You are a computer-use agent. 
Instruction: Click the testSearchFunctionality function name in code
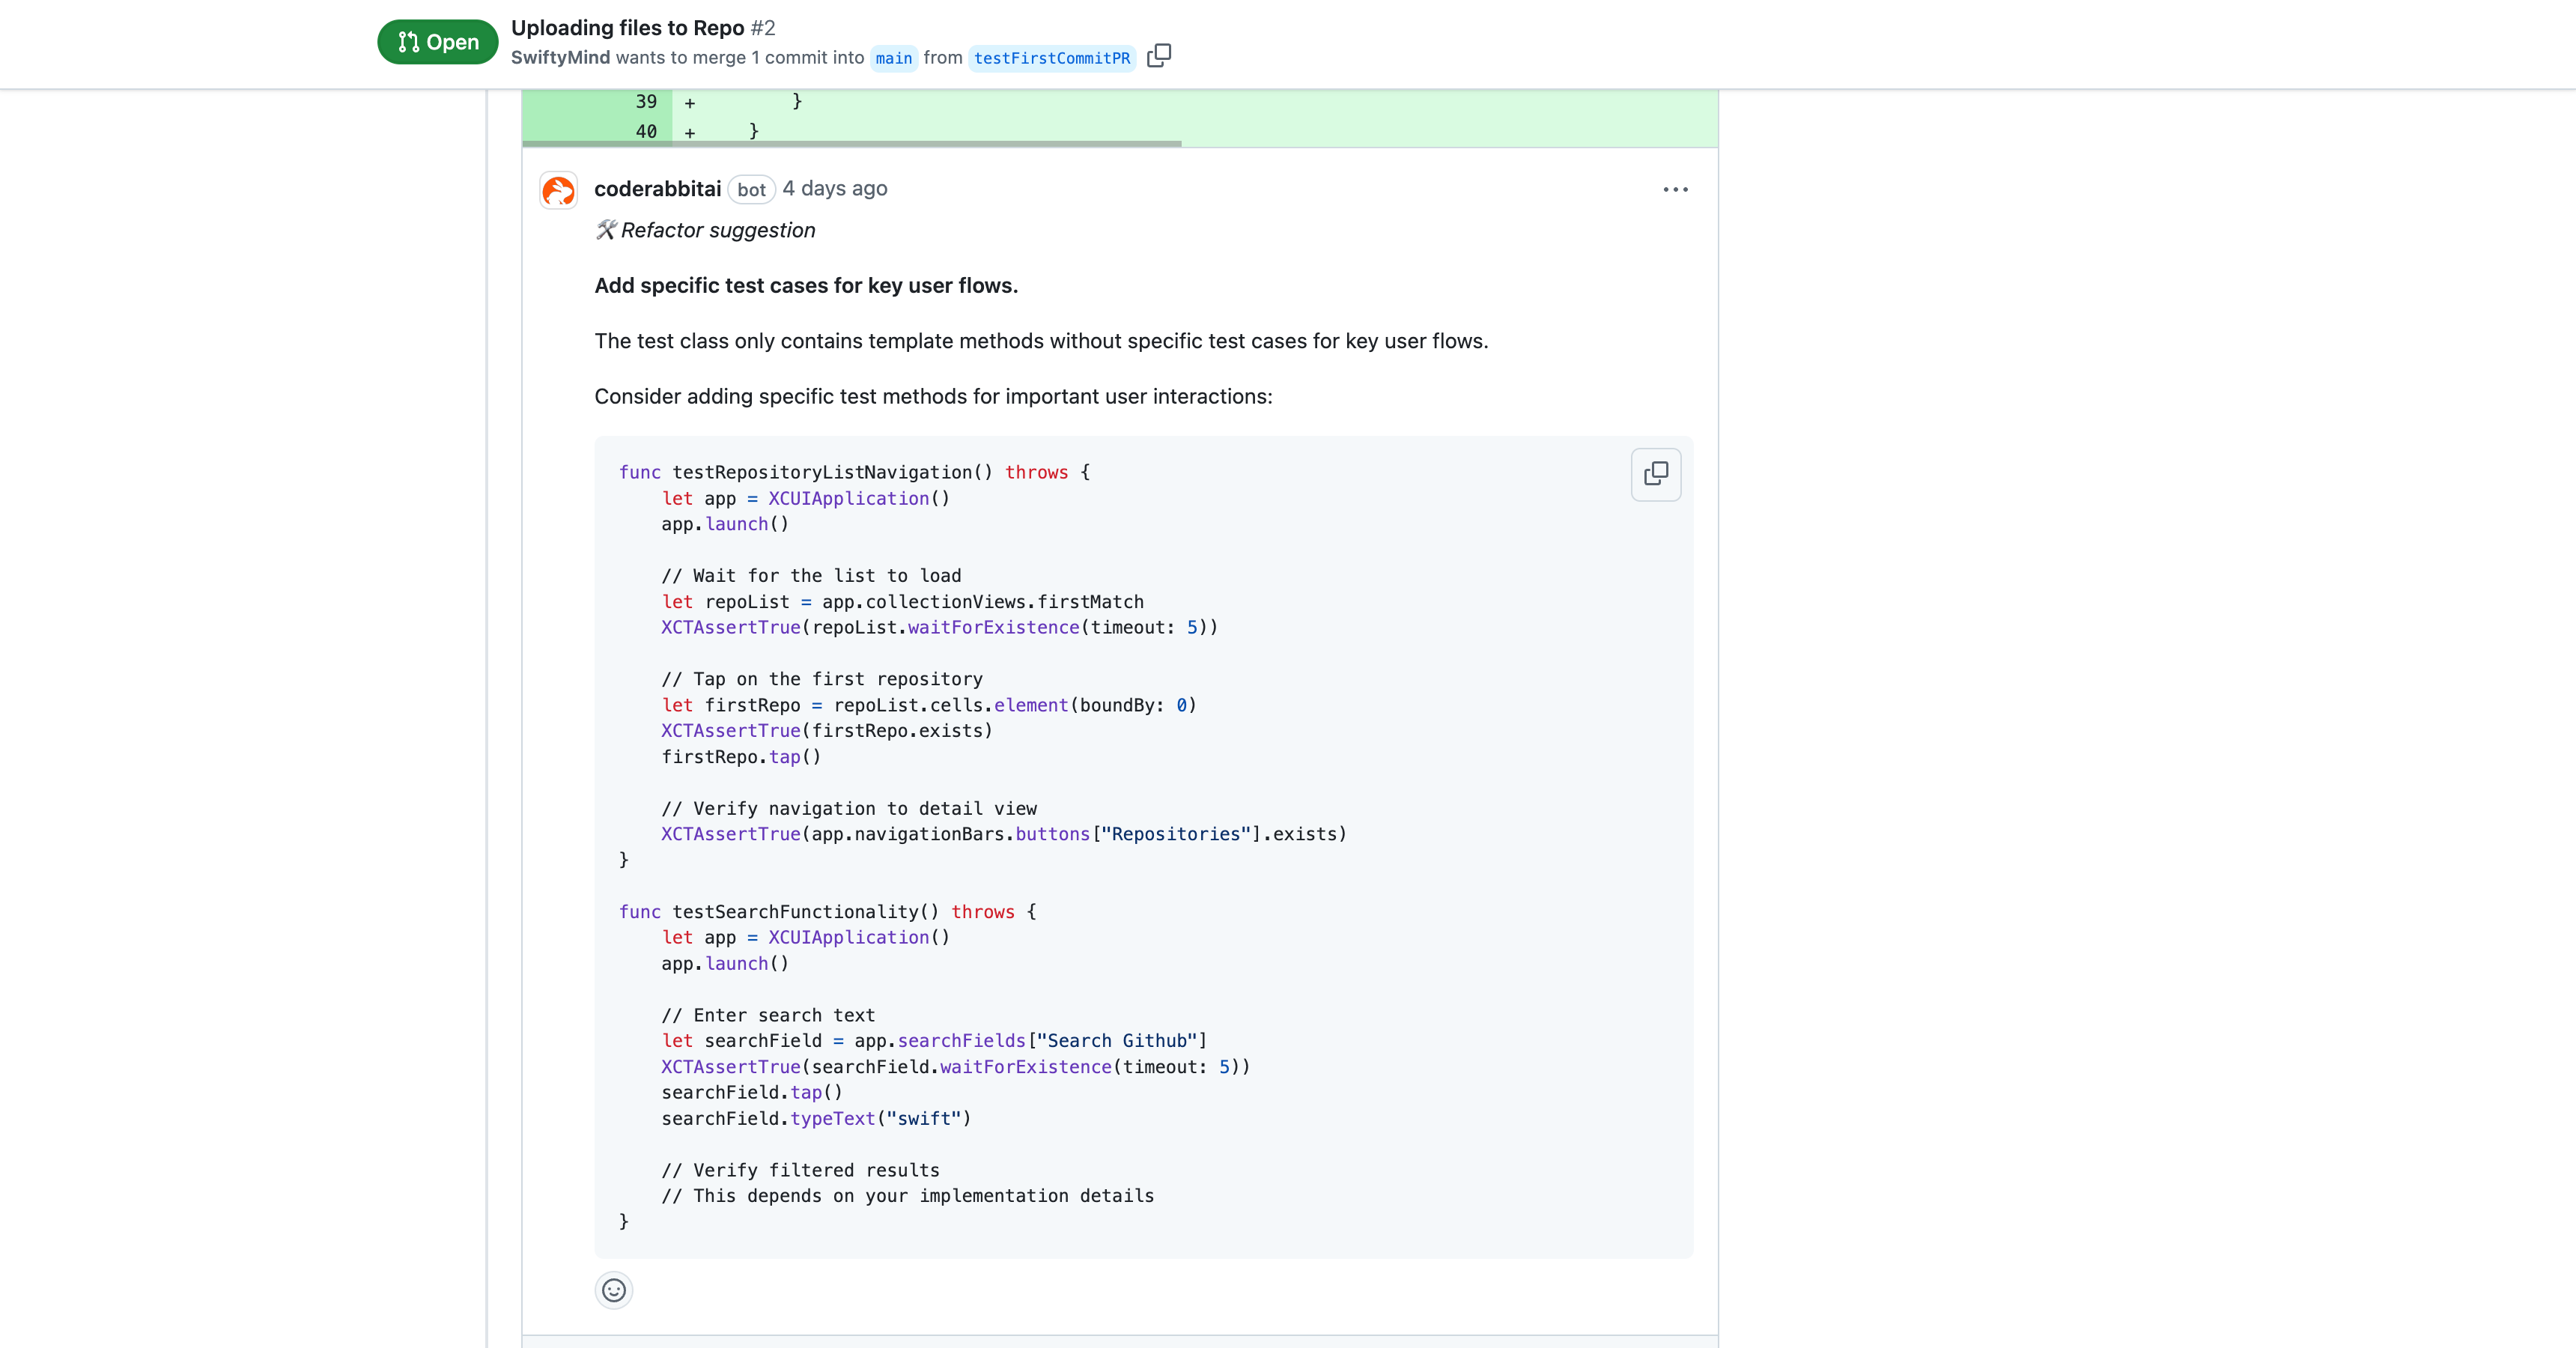pyautogui.click(x=795, y=911)
